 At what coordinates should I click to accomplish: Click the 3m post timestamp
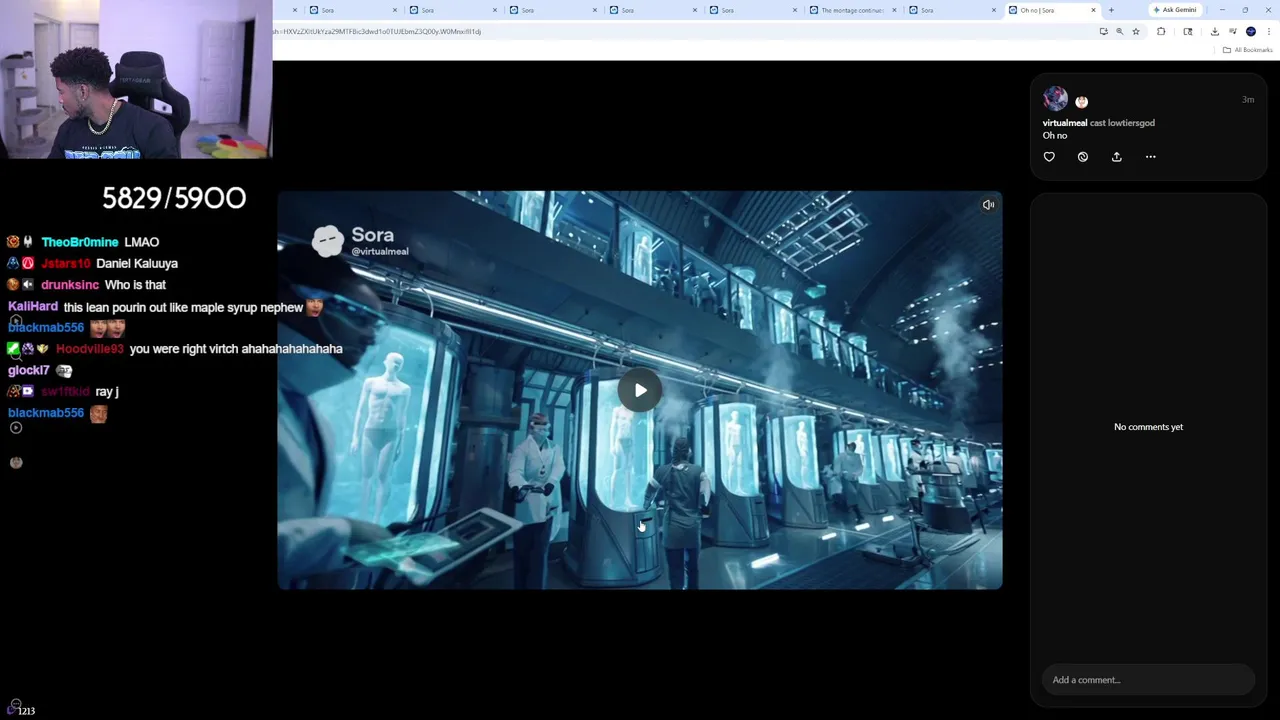1248,100
